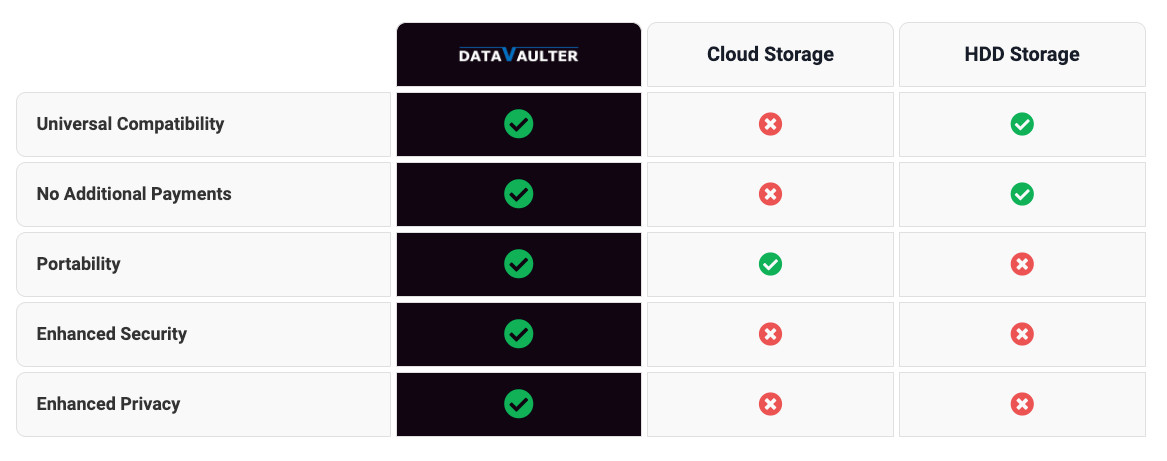Click Cloud Storage's red cross for Enhanced Security

pos(770,334)
